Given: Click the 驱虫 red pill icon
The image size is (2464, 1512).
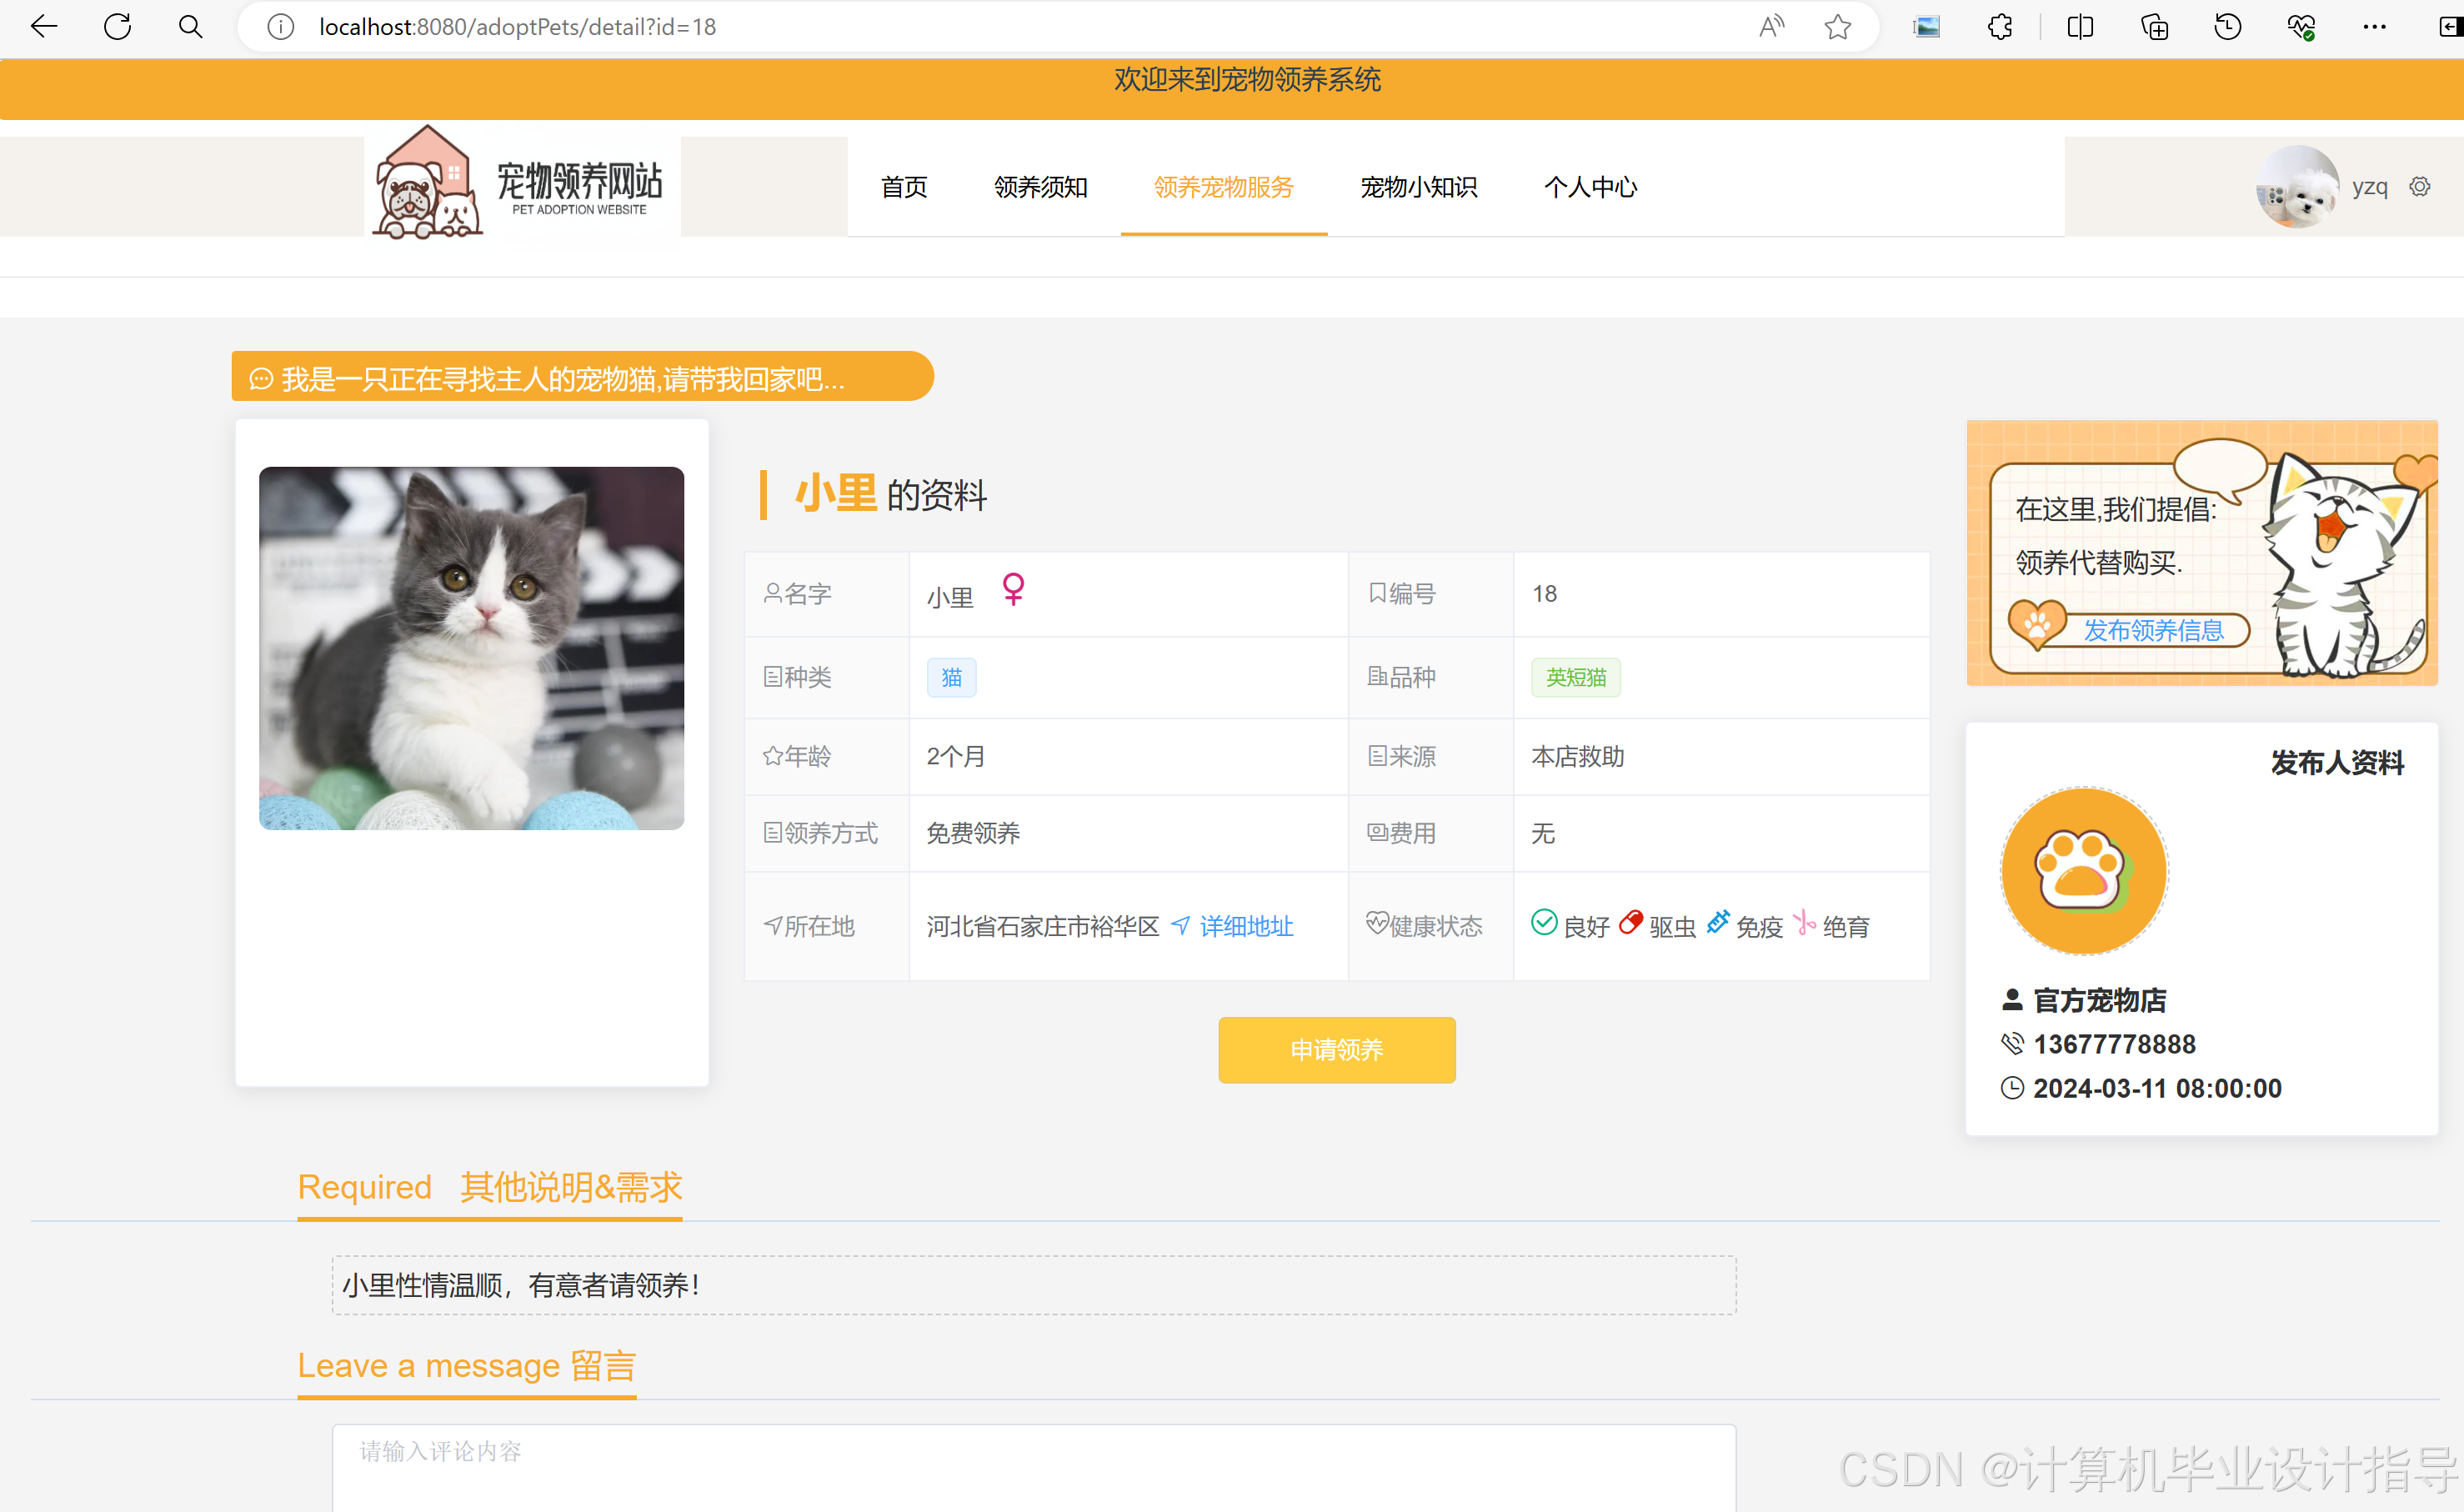Looking at the screenshot, I should [x=1631, y=922].
